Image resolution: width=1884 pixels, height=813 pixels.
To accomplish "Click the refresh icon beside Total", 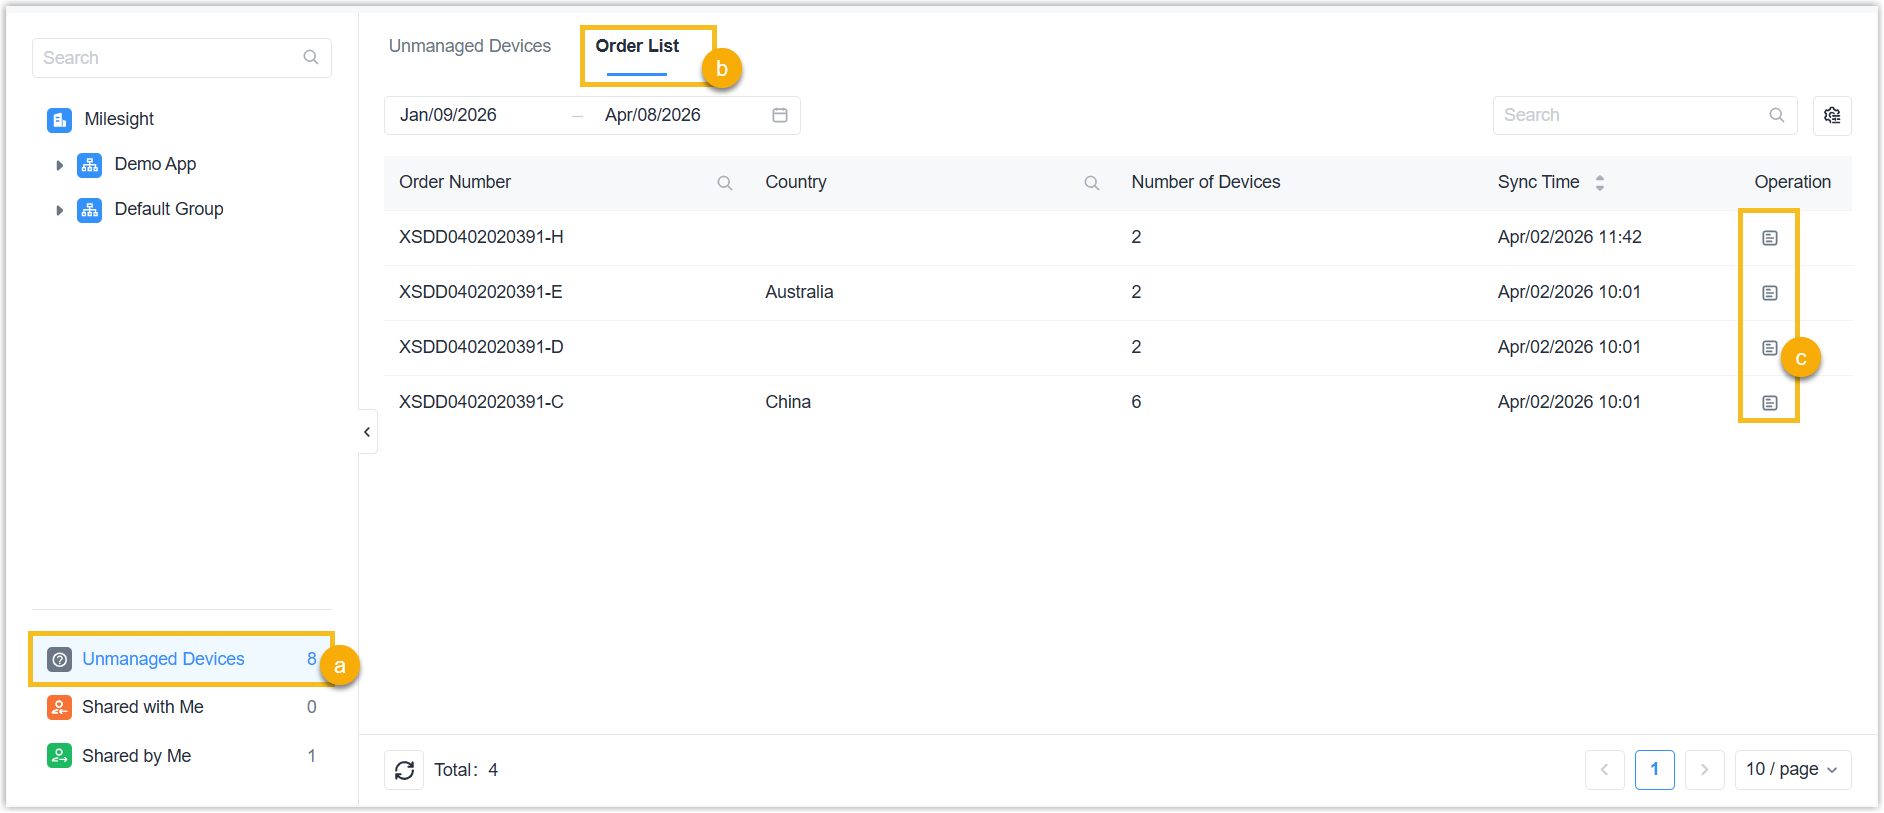I will click(404, 770).
